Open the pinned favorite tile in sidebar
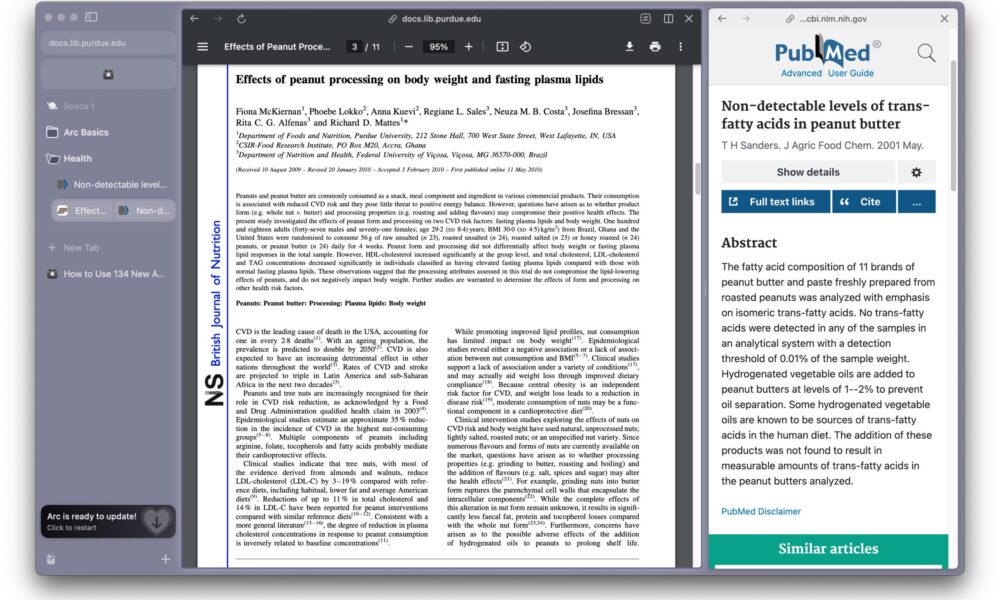This screenshot has height=600, width=1000. coord(108,75)
